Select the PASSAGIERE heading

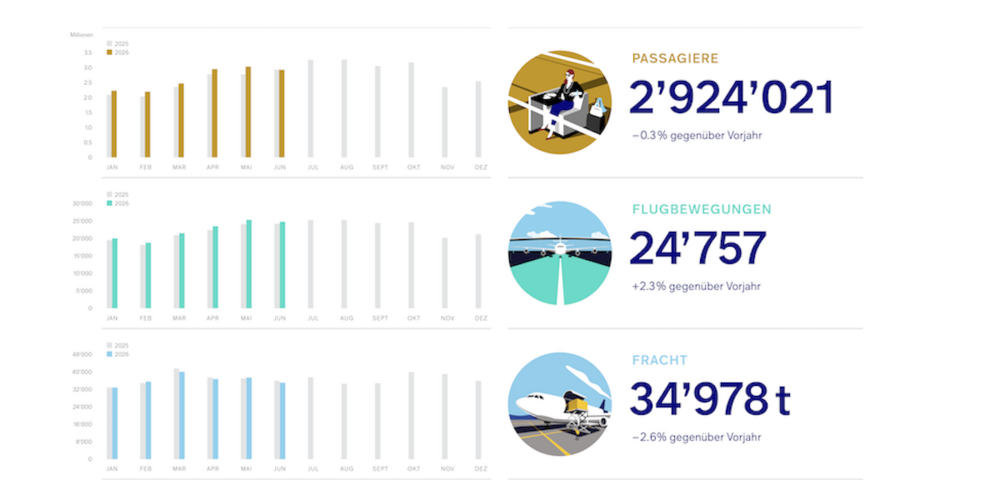click(675, 59)
